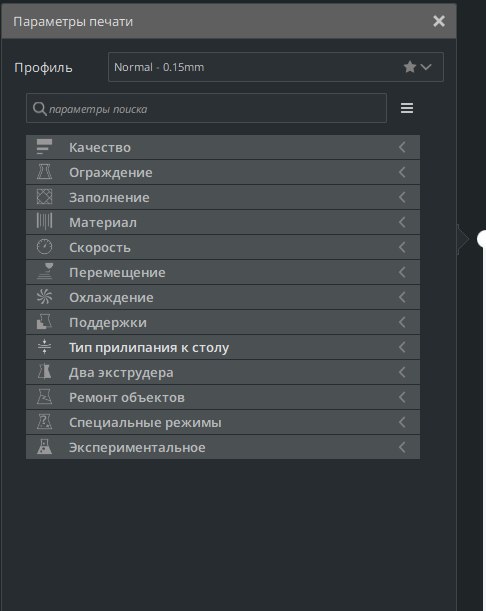Click the Материал category icon

[x=44, y=222]
